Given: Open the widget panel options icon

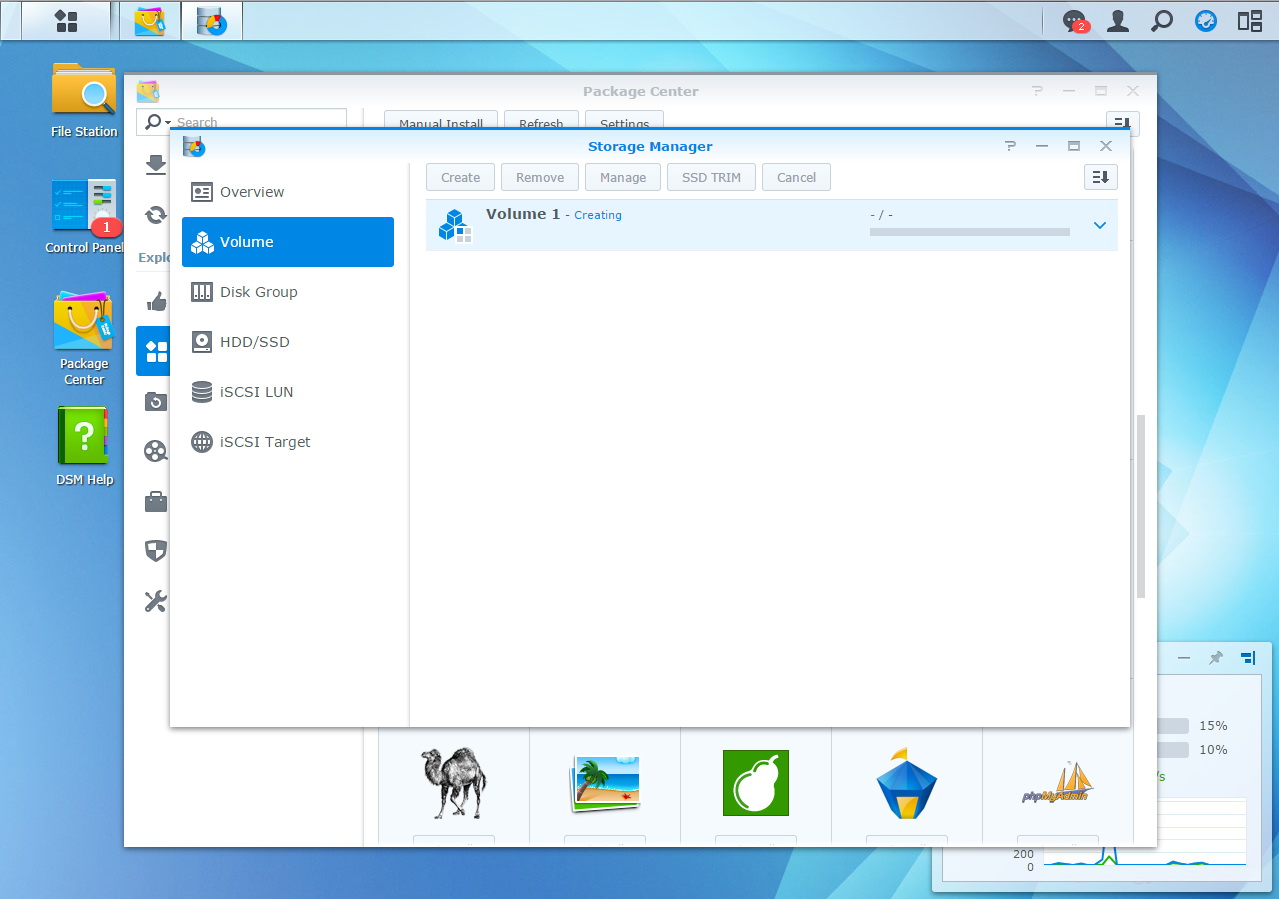Looking at the screenshot, I should click(x=1248, y=658).
